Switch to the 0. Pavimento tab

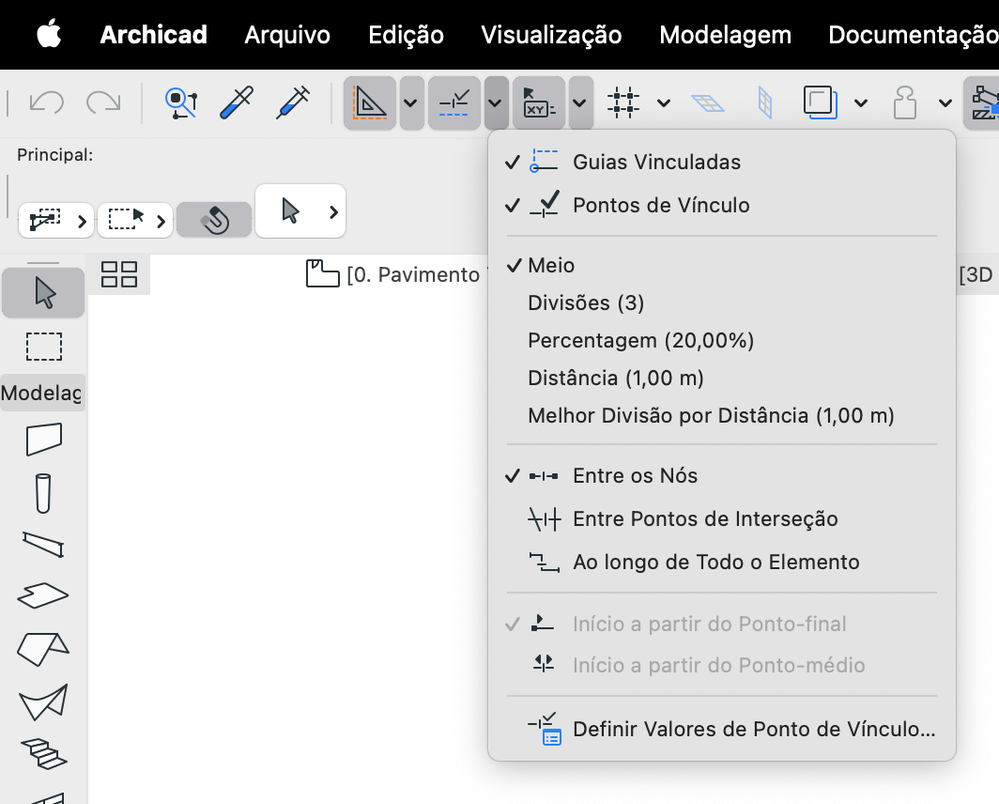(x=413, y=275)
